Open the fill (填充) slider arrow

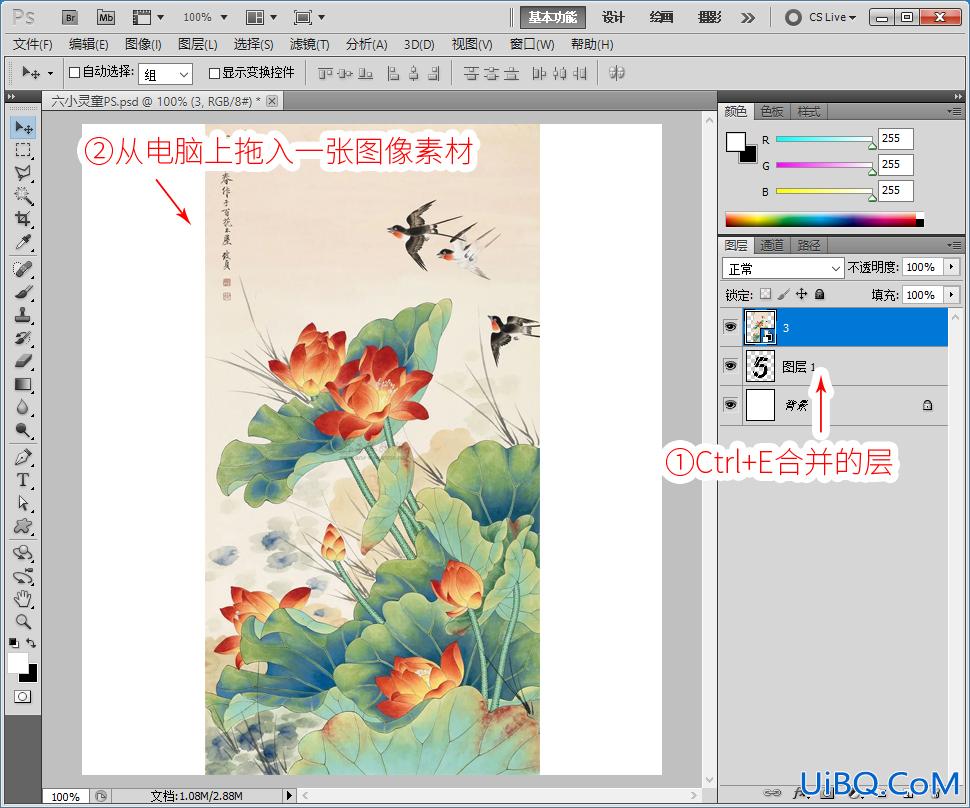tap(951, 294)
